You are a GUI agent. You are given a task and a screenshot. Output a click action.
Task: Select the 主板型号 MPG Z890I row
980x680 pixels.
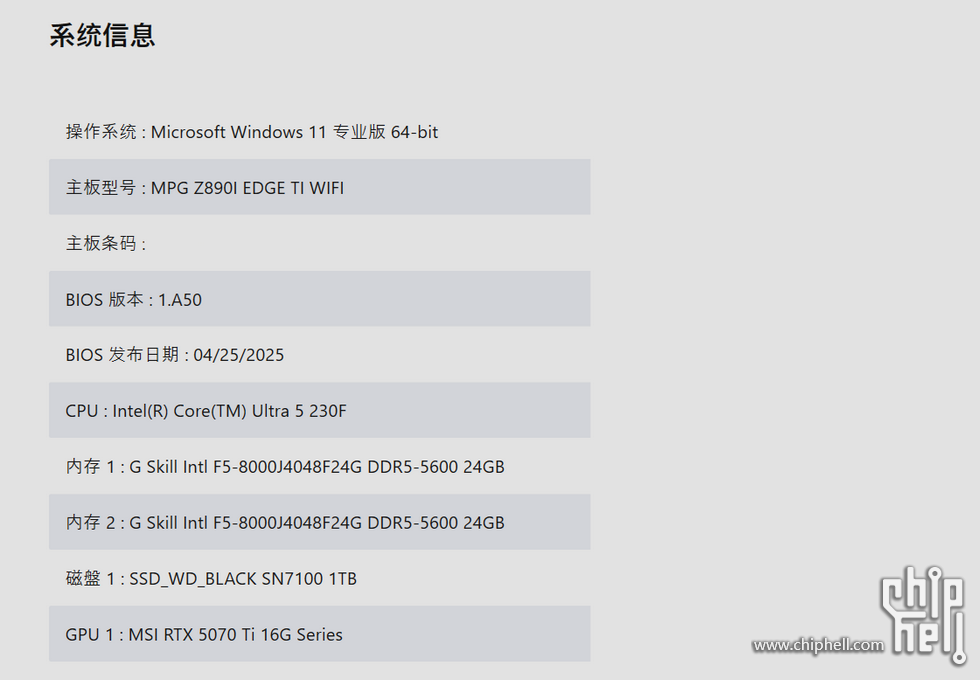319,187
